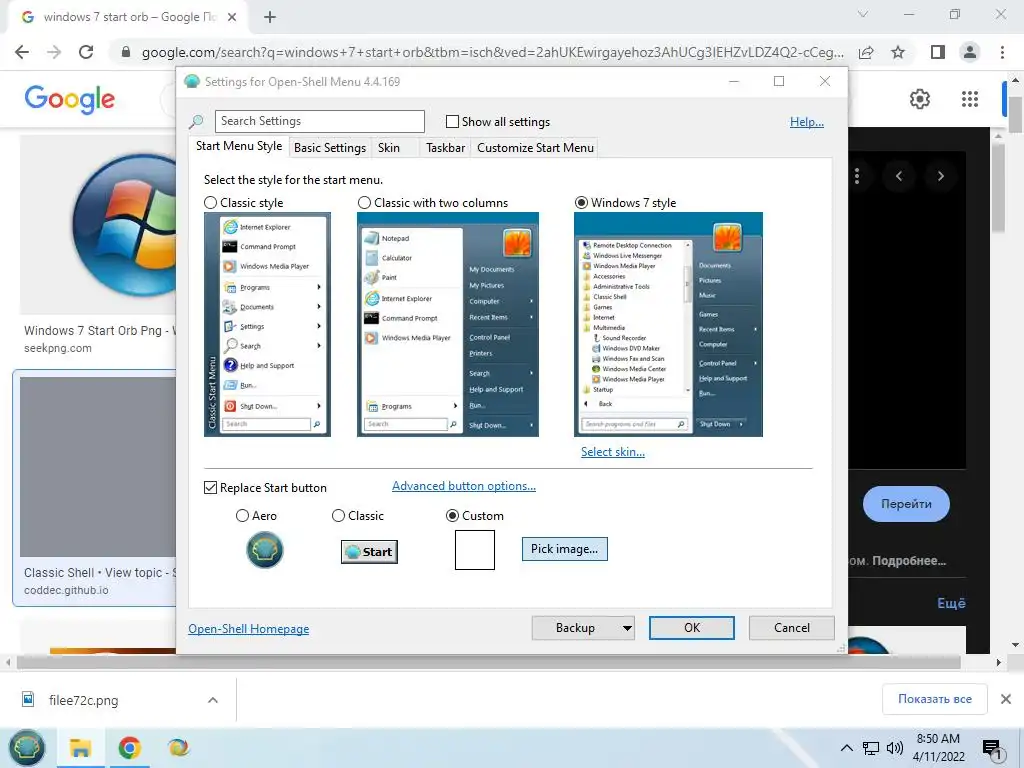Open the notification center icon

(992, 749)
